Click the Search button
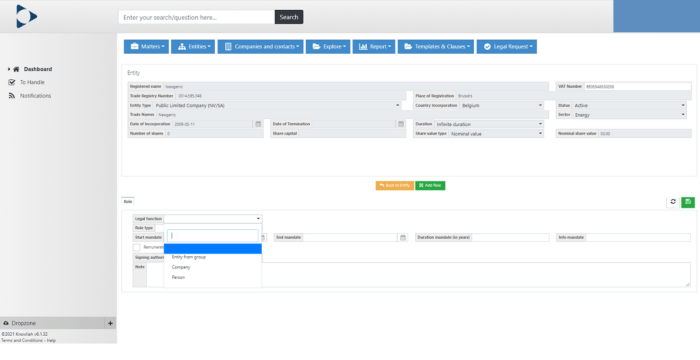 (289, 17)
